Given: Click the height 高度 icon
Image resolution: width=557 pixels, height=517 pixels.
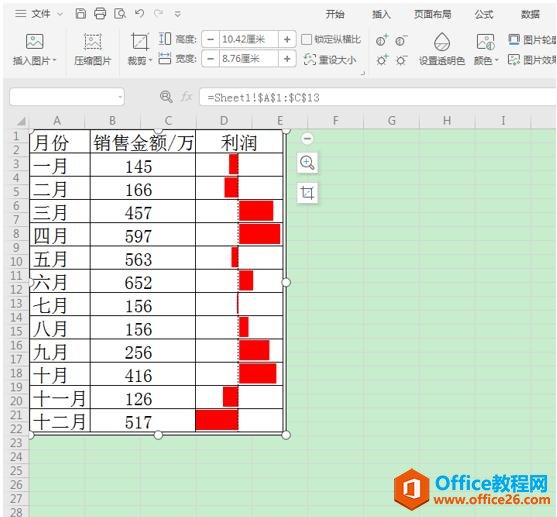Looking at the screenshot, I should [x=164, y=38].
